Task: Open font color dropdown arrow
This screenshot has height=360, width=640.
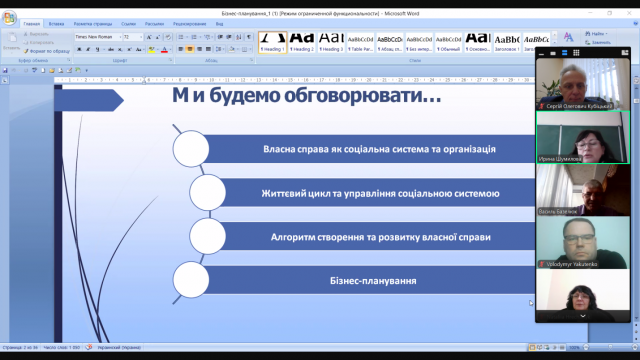Action: [170, 49]
